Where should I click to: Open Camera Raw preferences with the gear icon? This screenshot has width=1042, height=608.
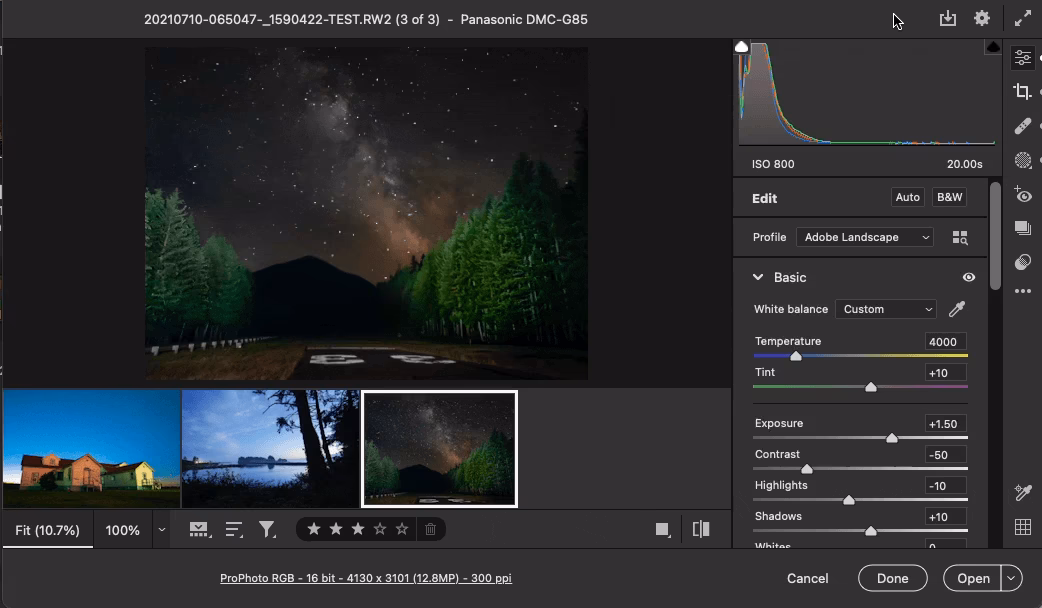(x=981, y=17)
